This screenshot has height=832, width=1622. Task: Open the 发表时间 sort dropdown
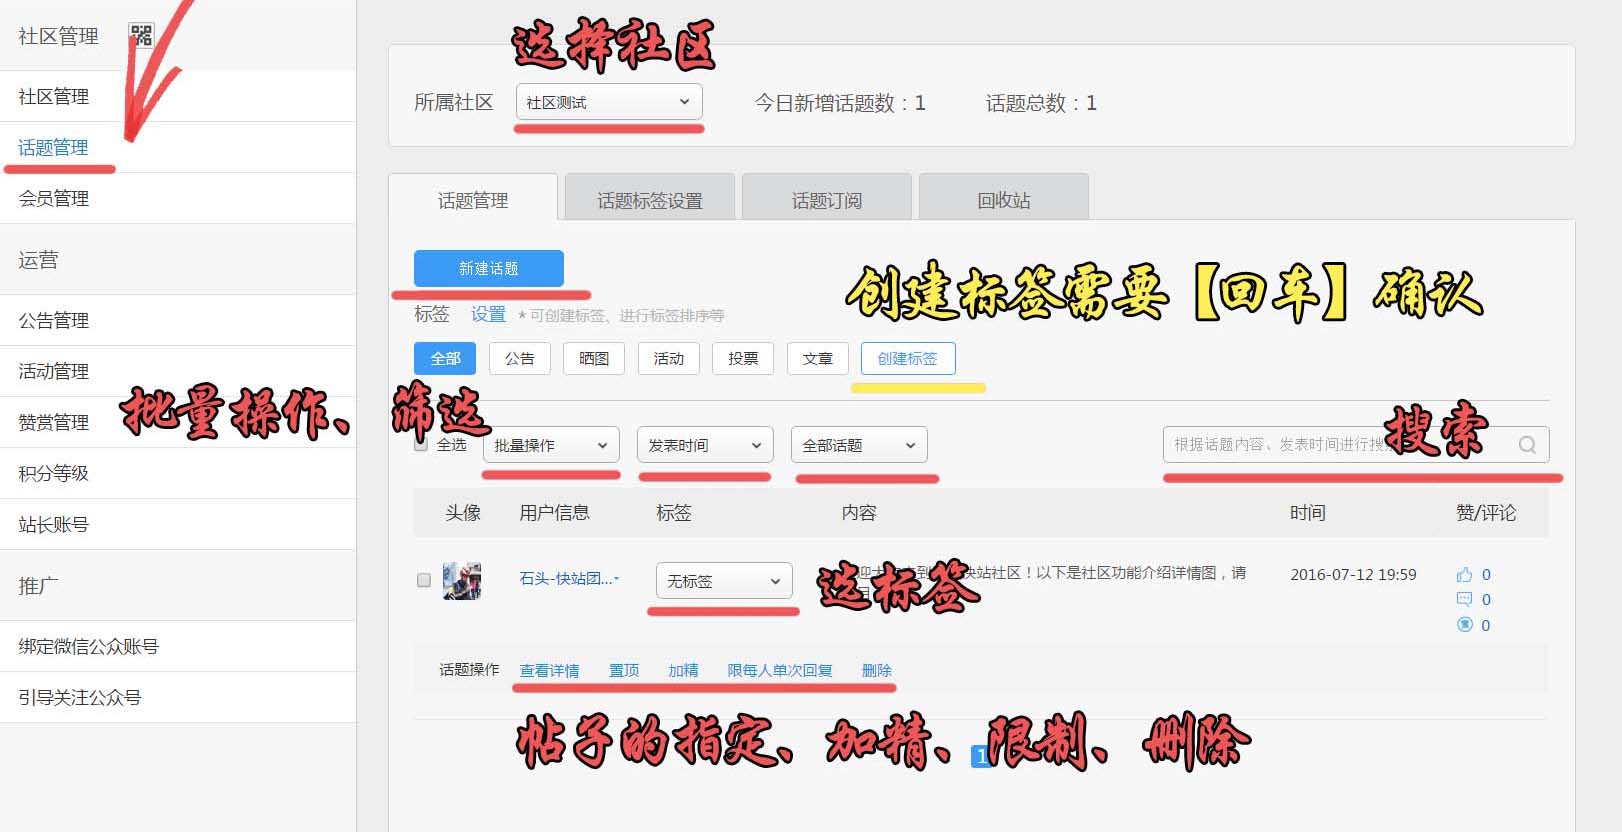[704, 445]
